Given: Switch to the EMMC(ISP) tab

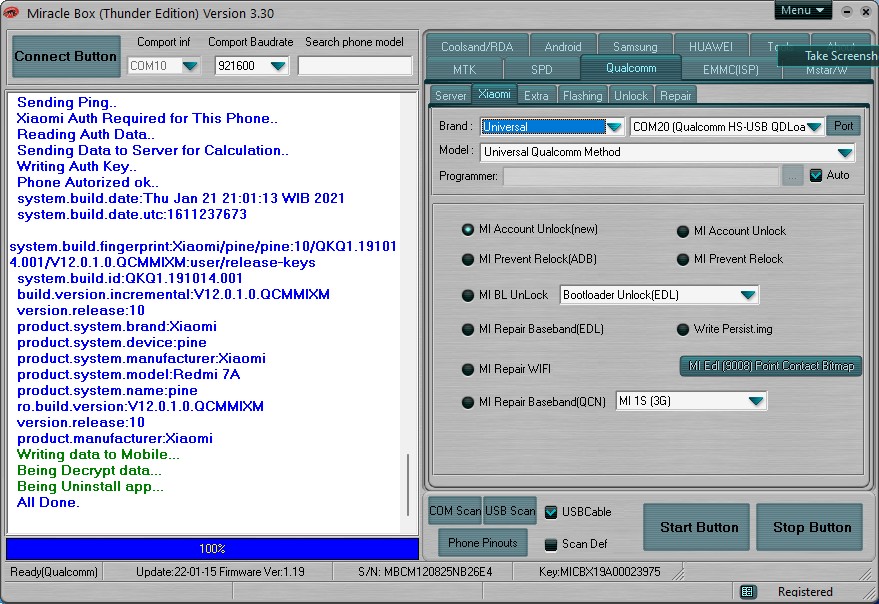Looking at the screenshot, I should coord(730,70).
